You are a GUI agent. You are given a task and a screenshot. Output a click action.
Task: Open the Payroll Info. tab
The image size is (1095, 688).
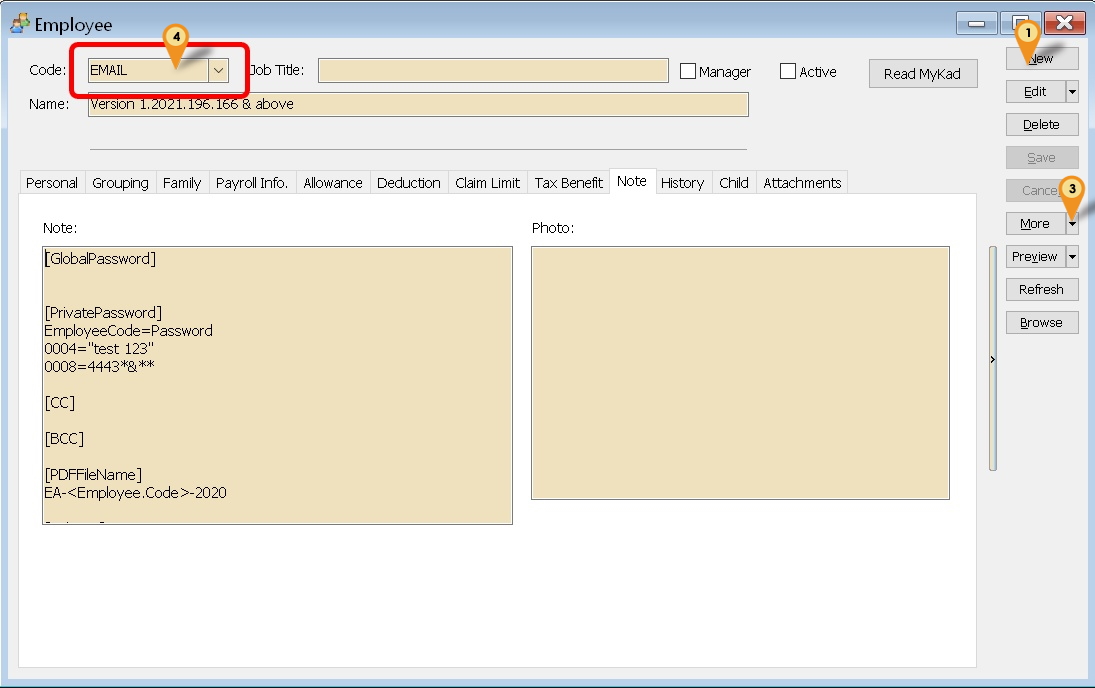coord(251,182)
